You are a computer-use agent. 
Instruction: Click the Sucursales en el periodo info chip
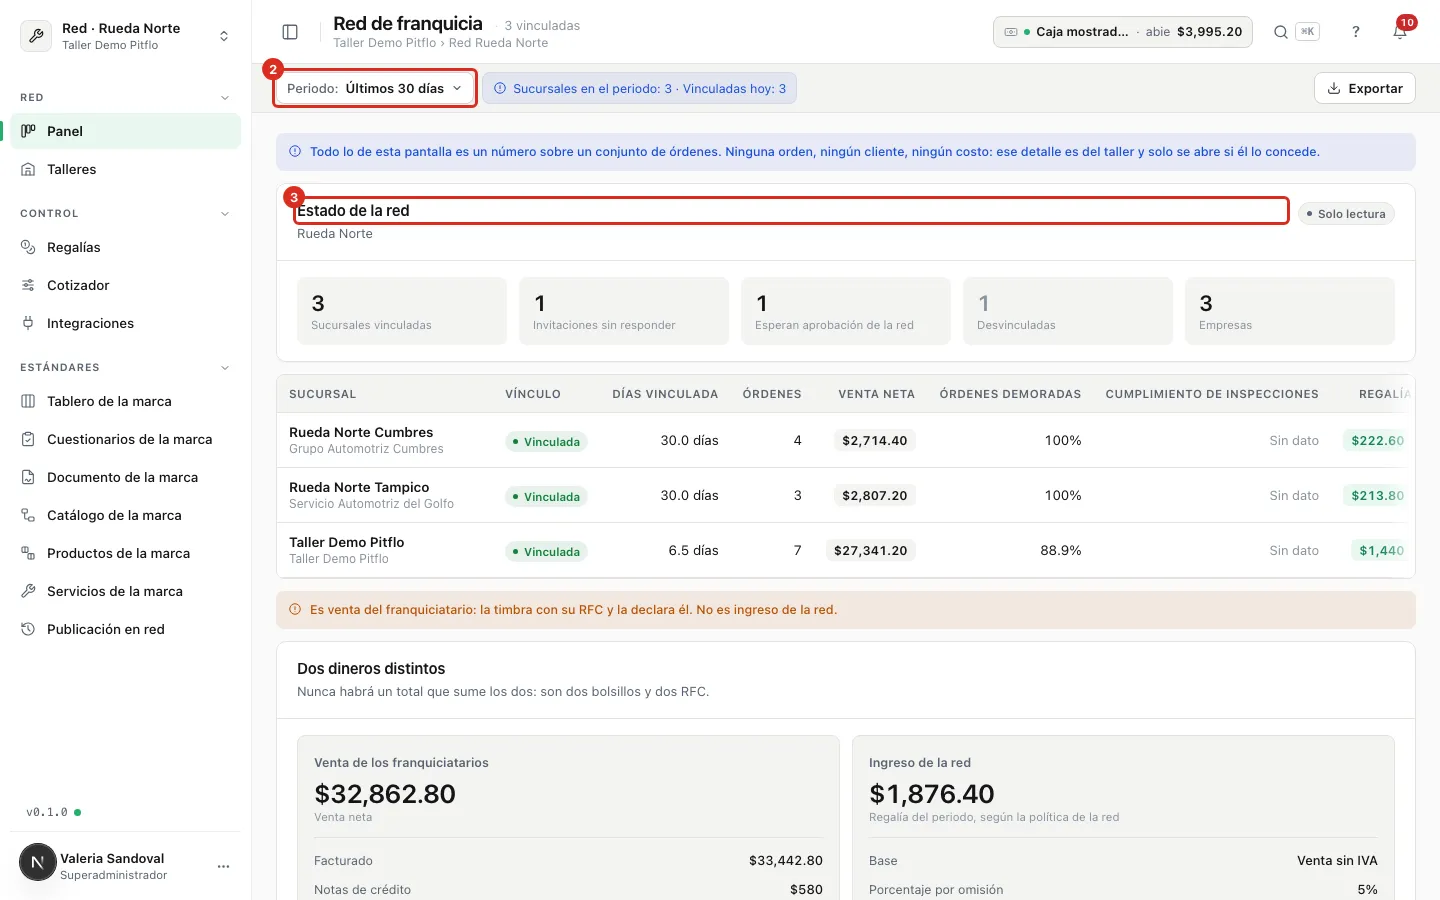pos(640,88)
